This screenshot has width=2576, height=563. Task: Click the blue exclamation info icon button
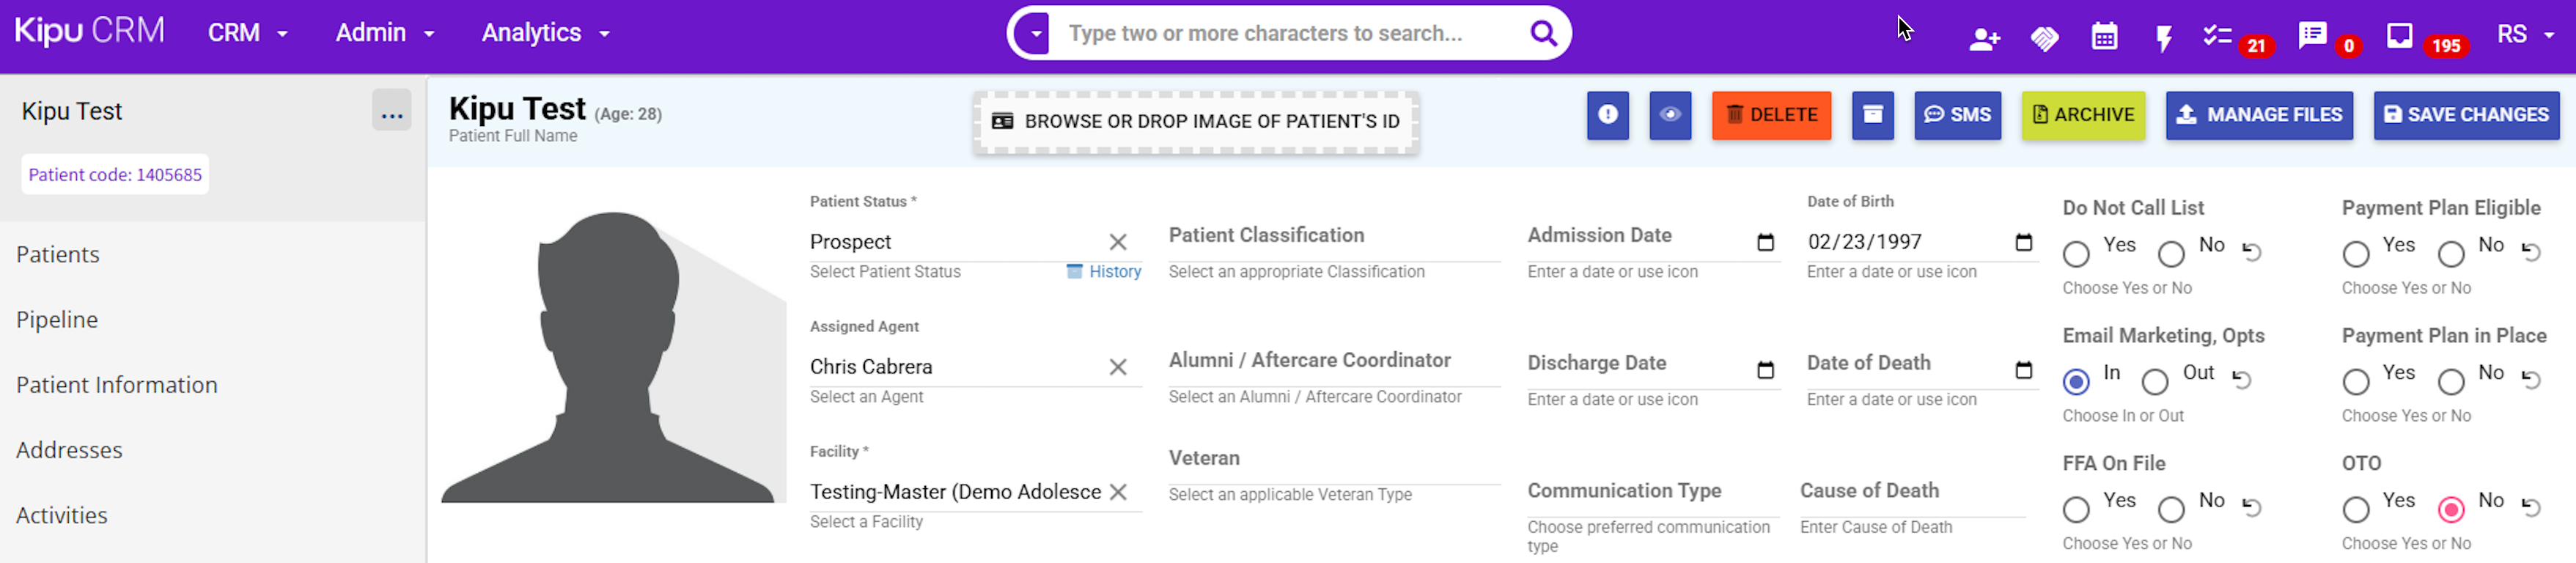1607,115
